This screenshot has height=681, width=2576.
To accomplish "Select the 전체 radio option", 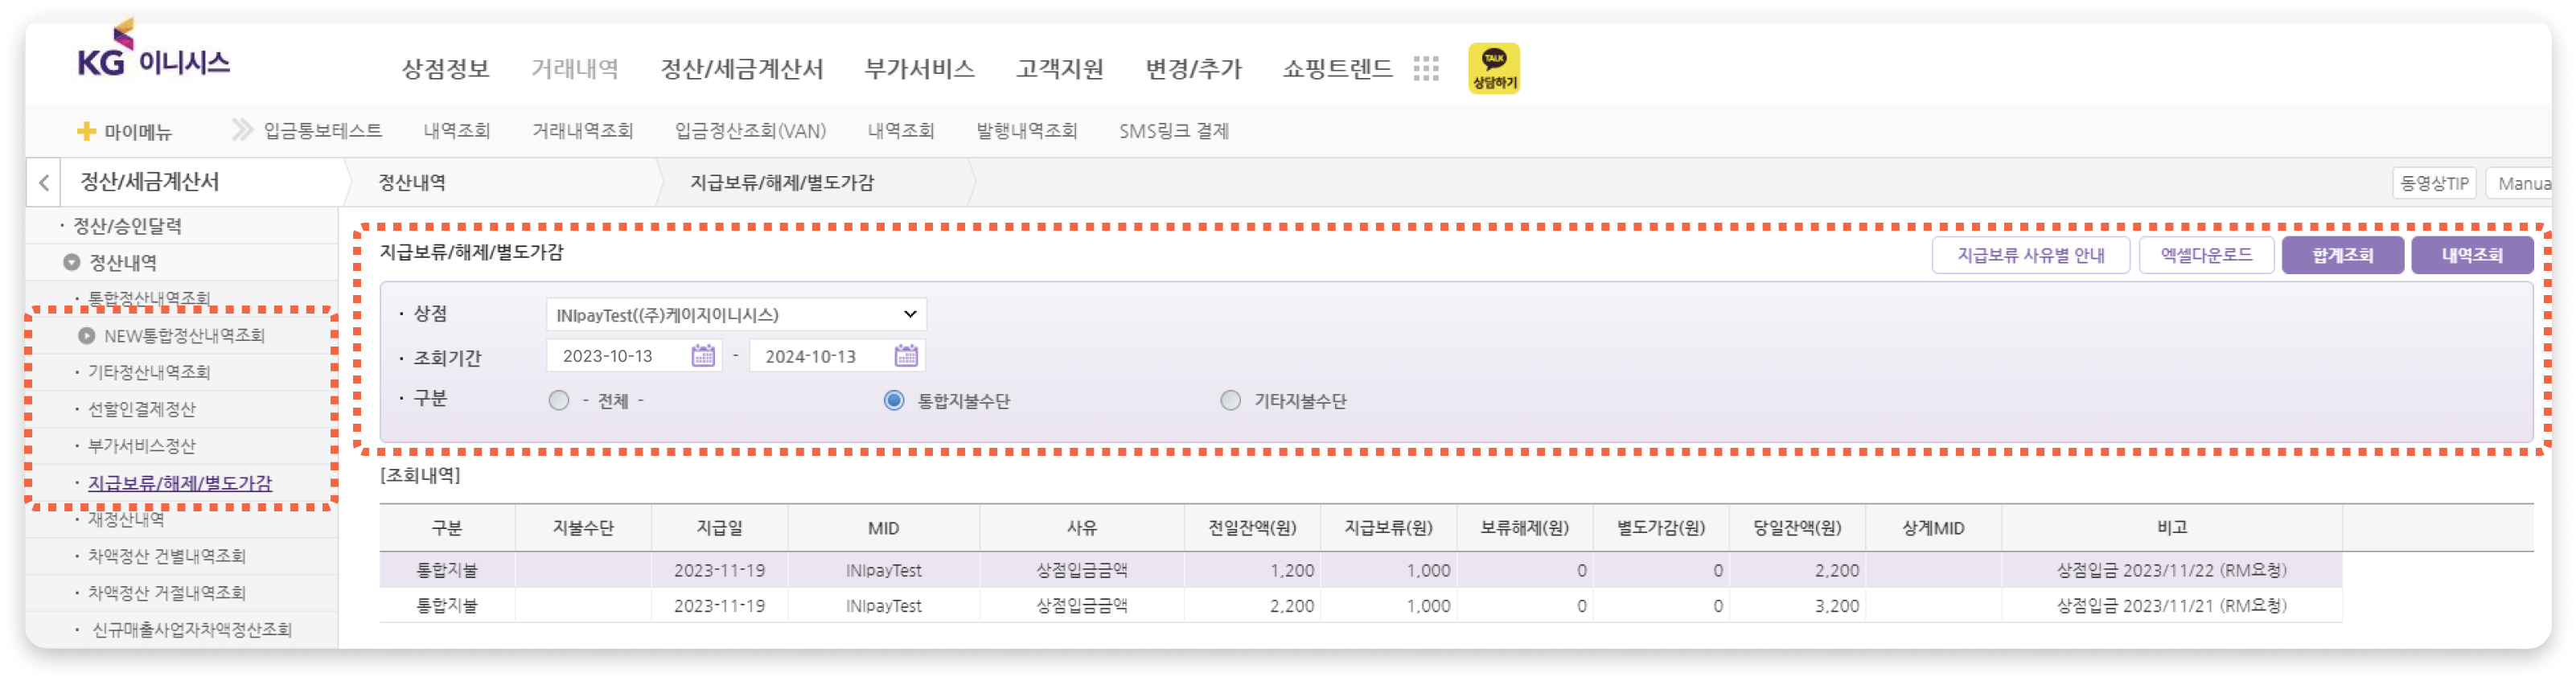I will coord(559,400).
